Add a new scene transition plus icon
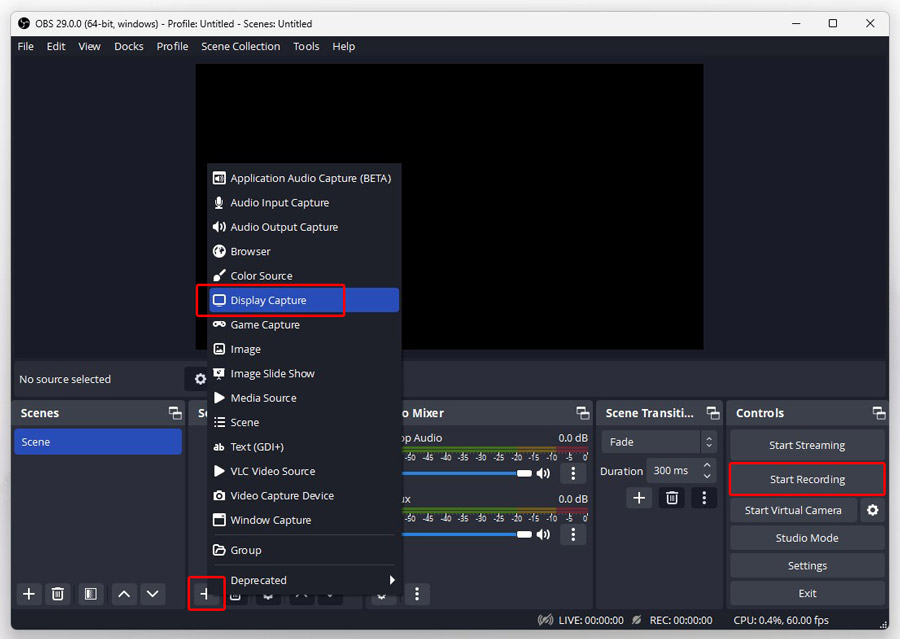Screen dimensions: 900x639 point(639,498)
